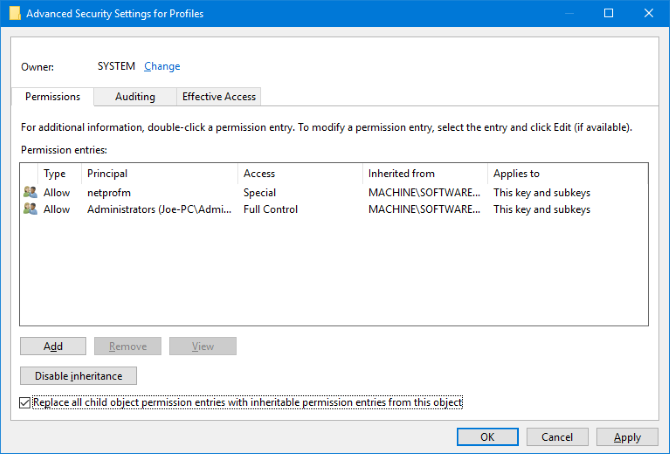Click the folder icon in title bar
The width and height of the screenshot is (670, 454).
click(x=13, y=13)
